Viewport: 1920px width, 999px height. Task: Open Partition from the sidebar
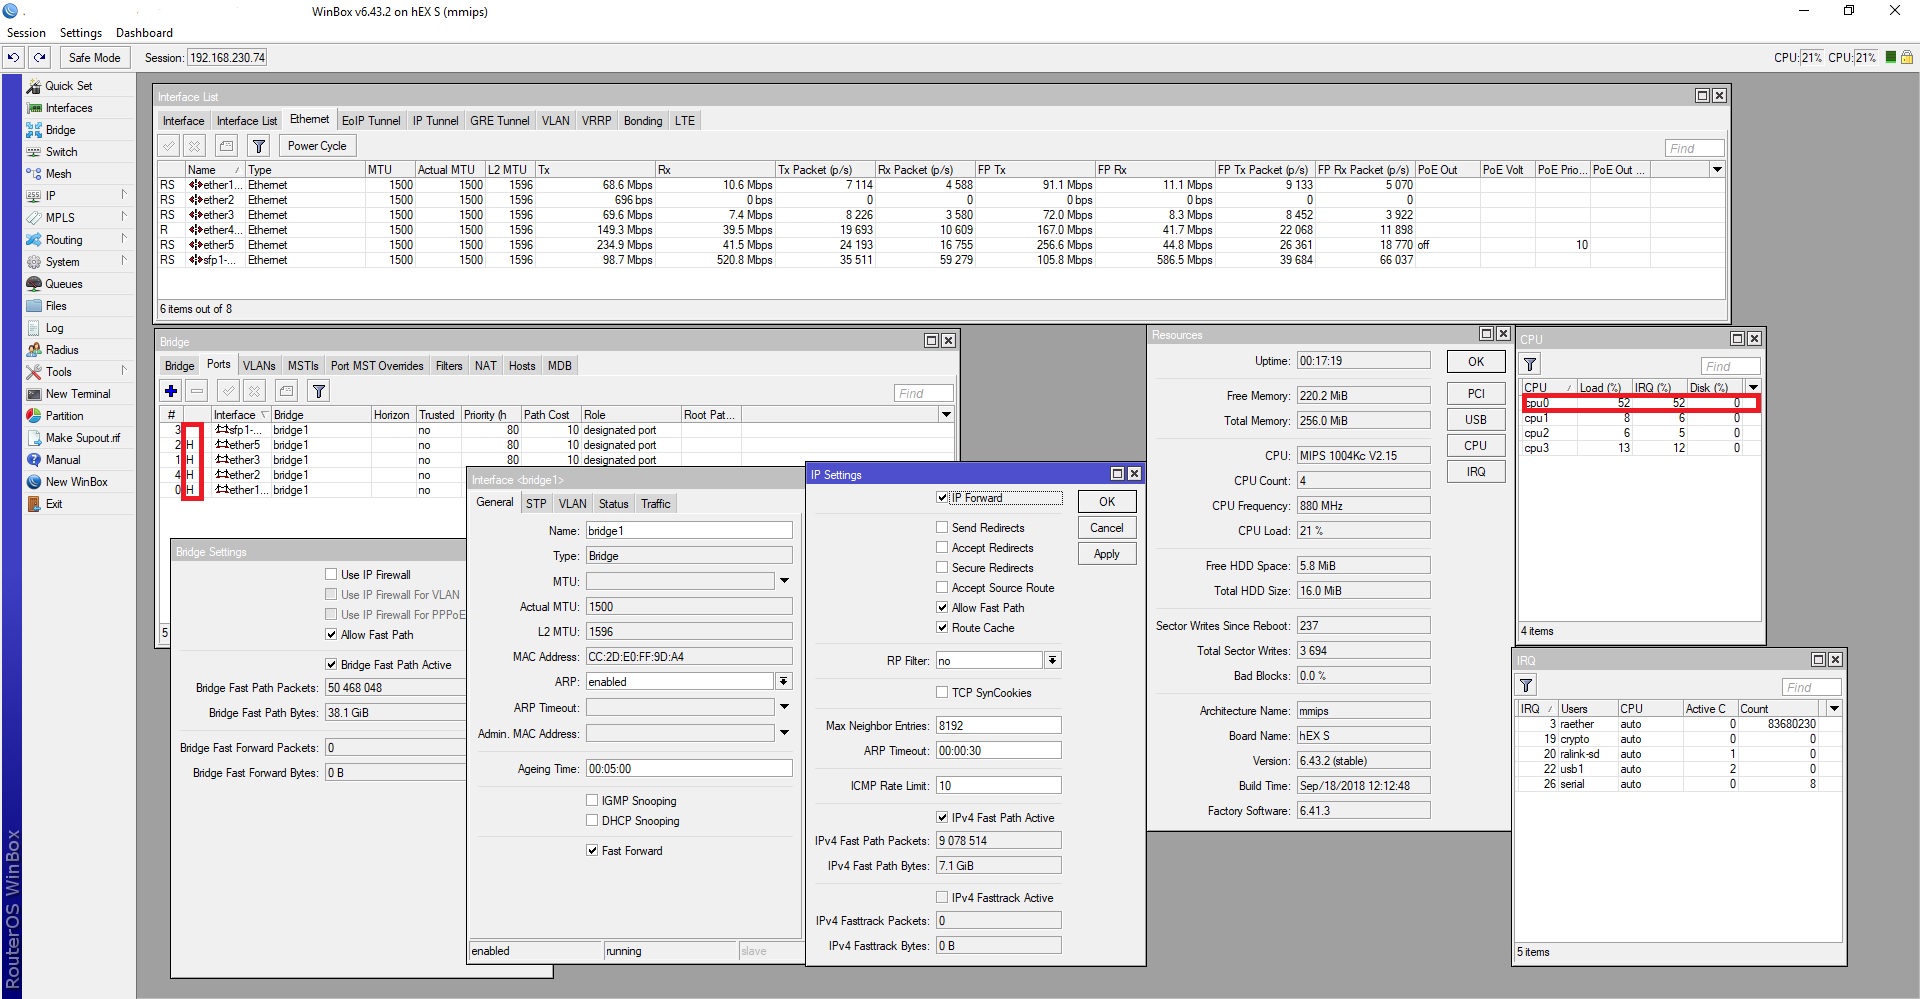64,416
